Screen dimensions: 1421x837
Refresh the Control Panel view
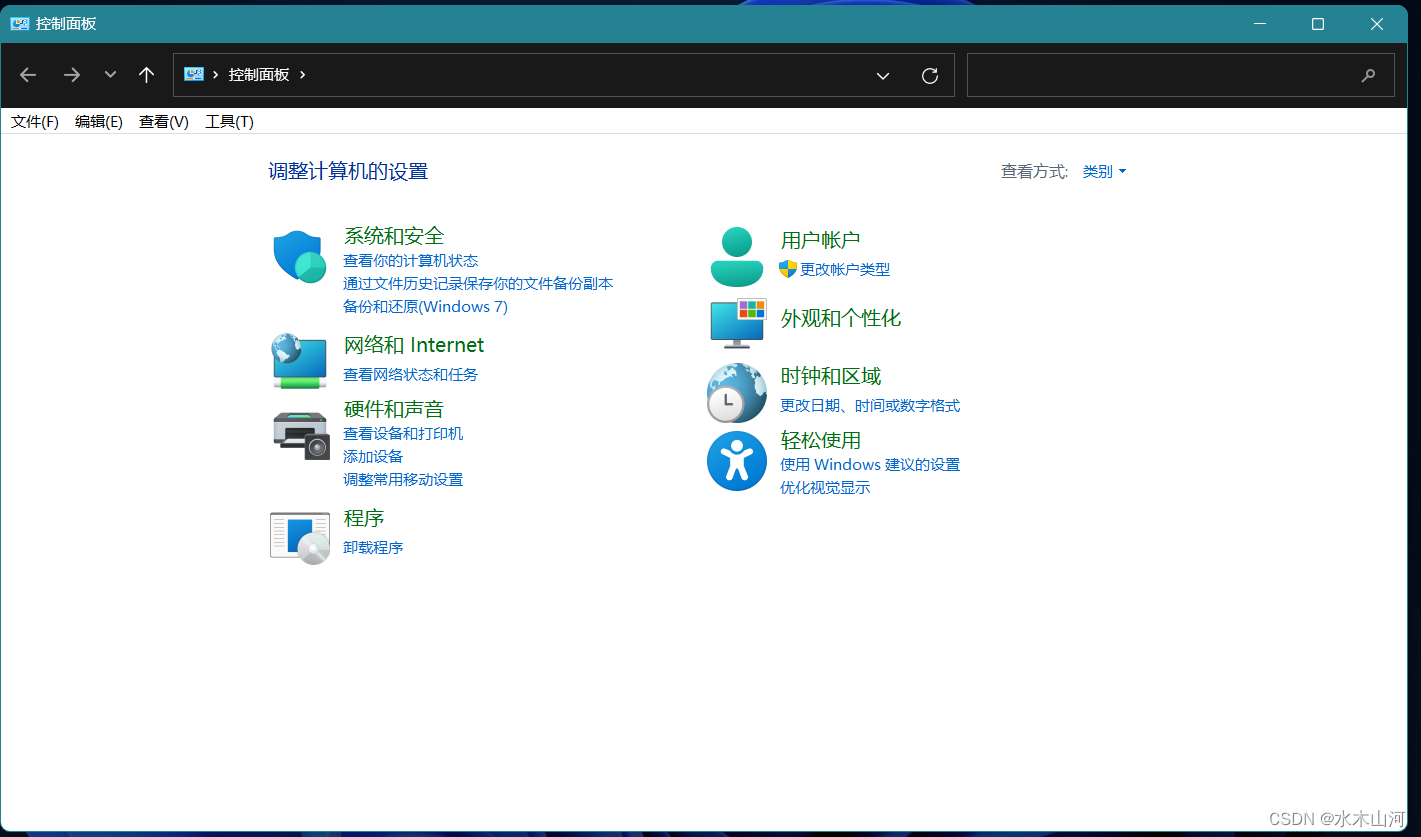pyautogui.click(x=930, y=75)
